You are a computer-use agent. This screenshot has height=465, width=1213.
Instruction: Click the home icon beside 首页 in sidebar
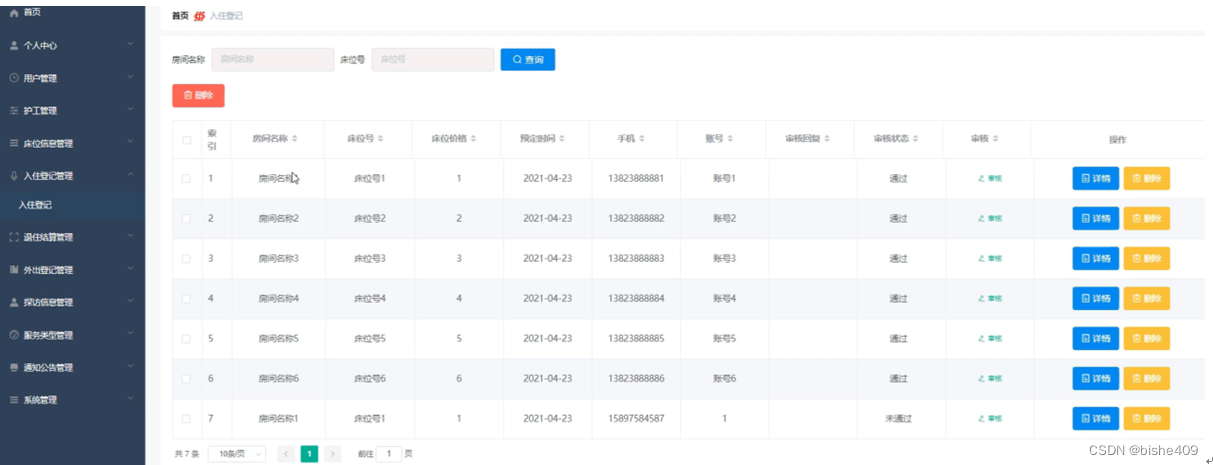[14, 12]
